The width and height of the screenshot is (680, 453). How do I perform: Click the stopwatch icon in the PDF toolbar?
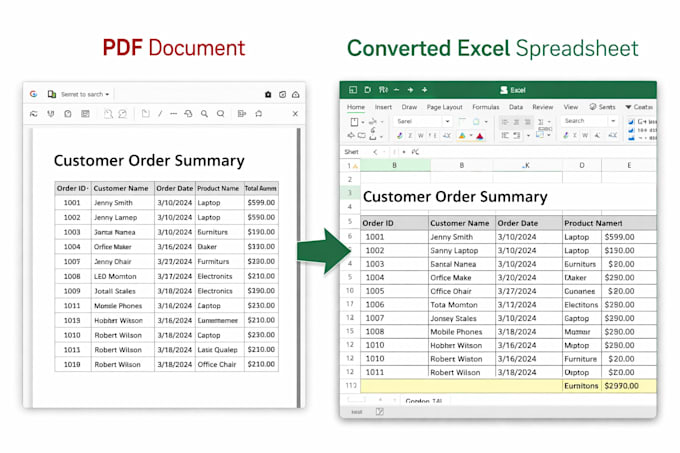(68, 114)
